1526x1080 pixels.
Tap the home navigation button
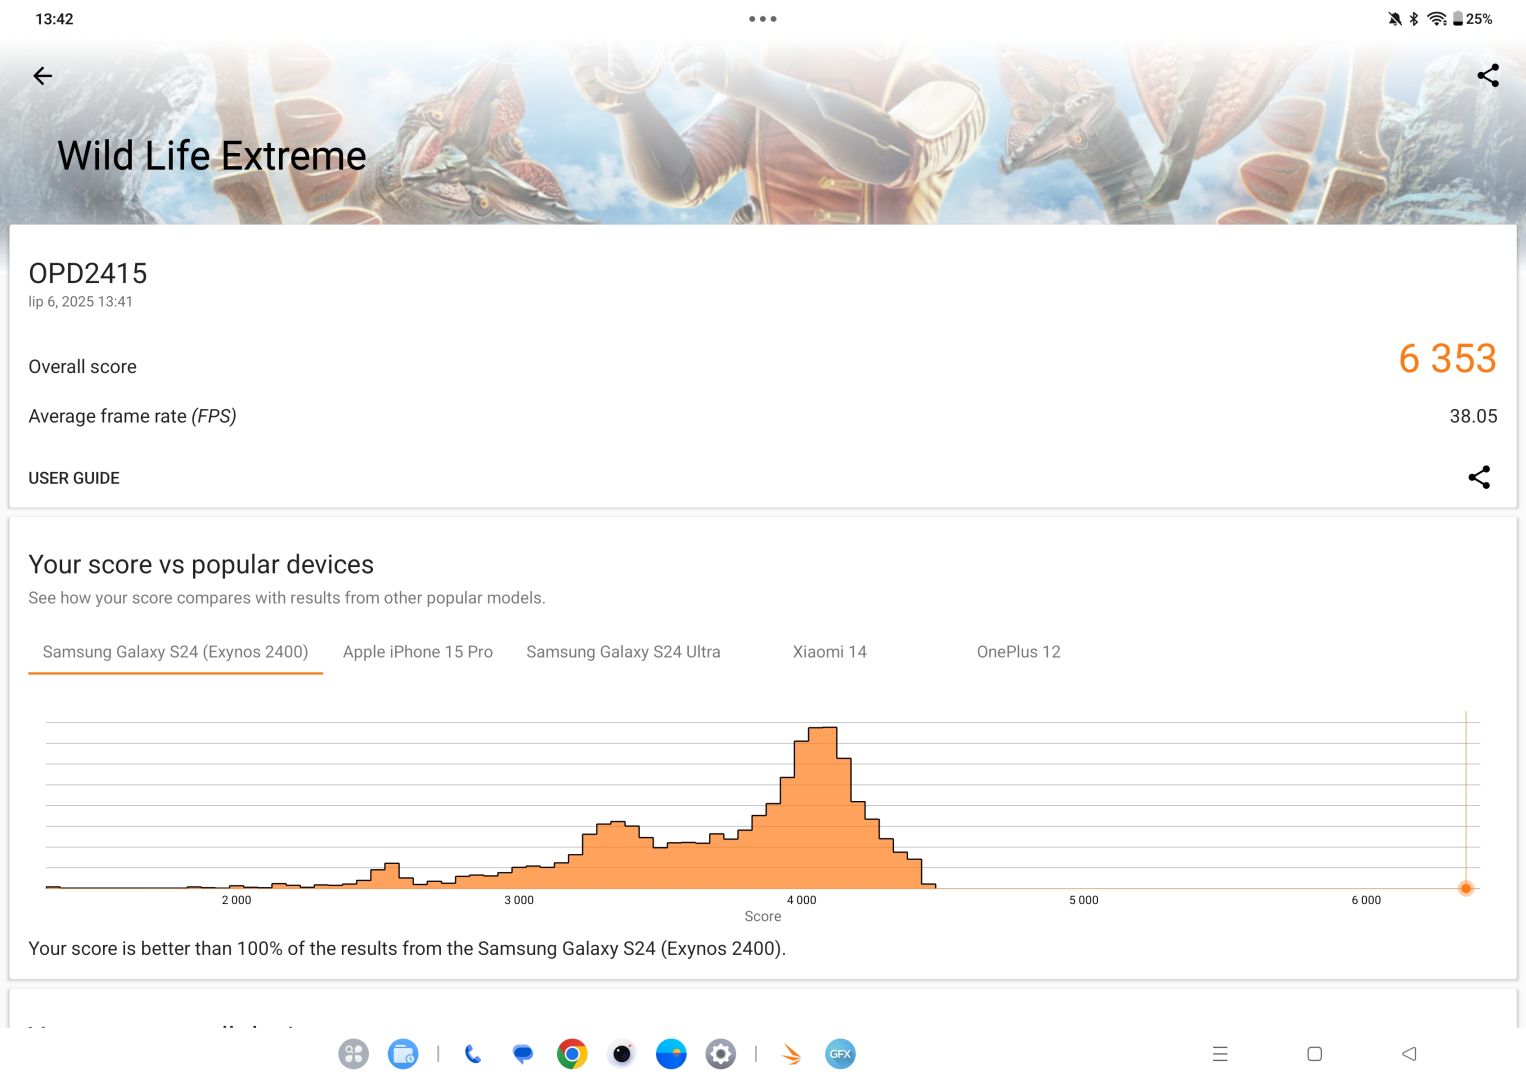click(x=1315, y=1054)
